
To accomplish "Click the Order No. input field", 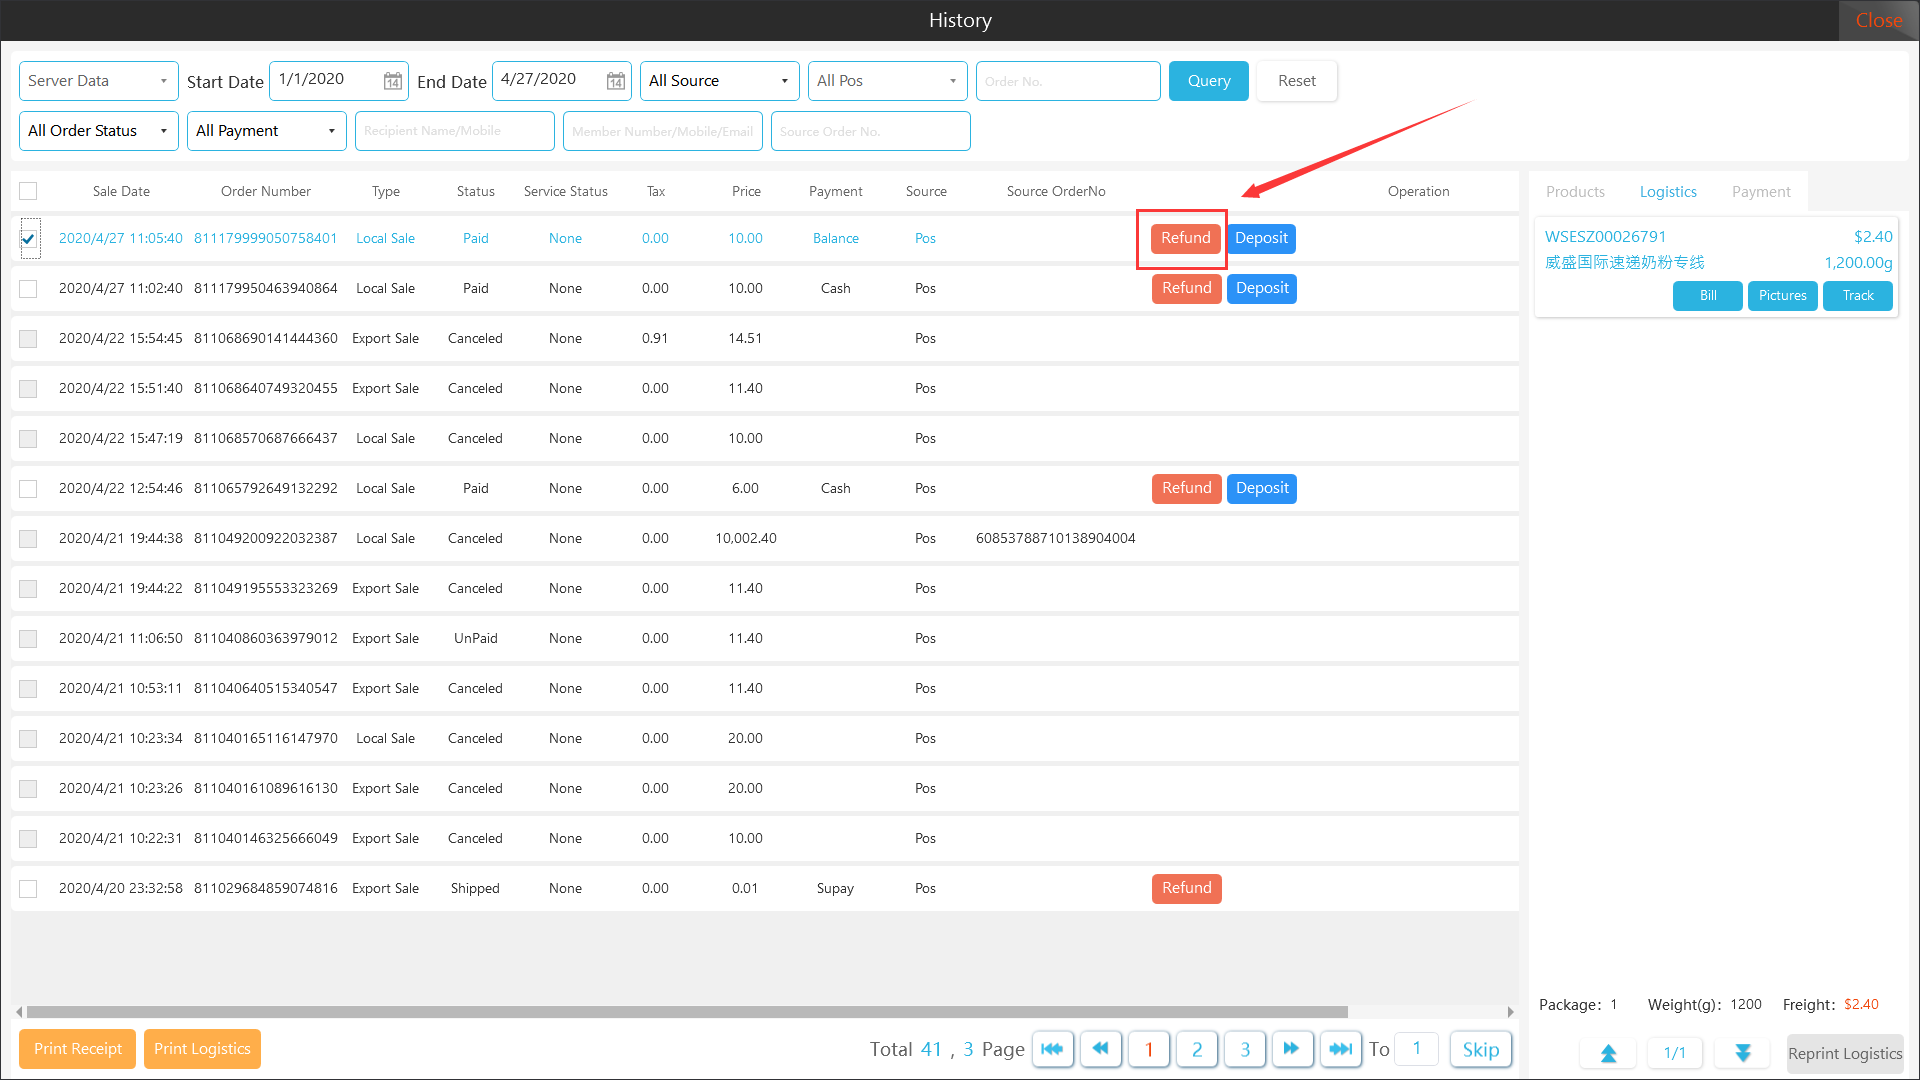I will tap(1067, 81).
